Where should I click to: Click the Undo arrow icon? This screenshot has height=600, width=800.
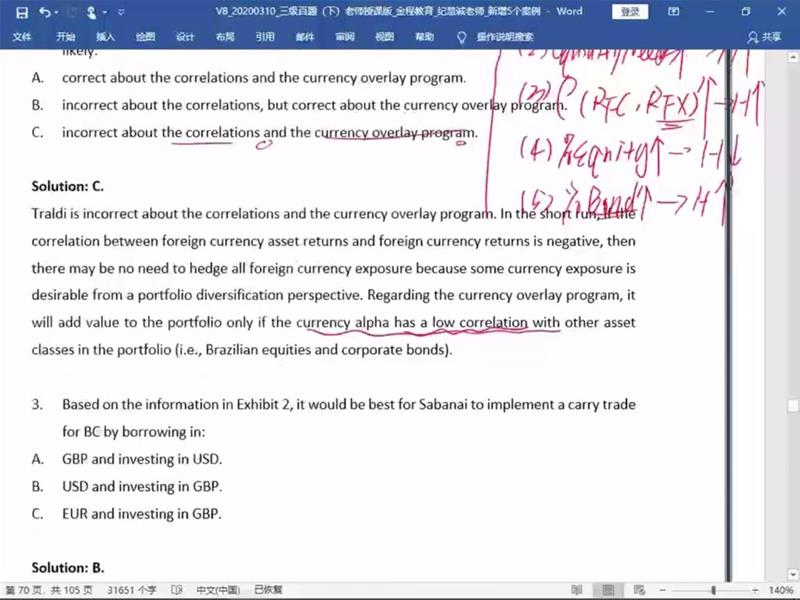tap(45, 12)
